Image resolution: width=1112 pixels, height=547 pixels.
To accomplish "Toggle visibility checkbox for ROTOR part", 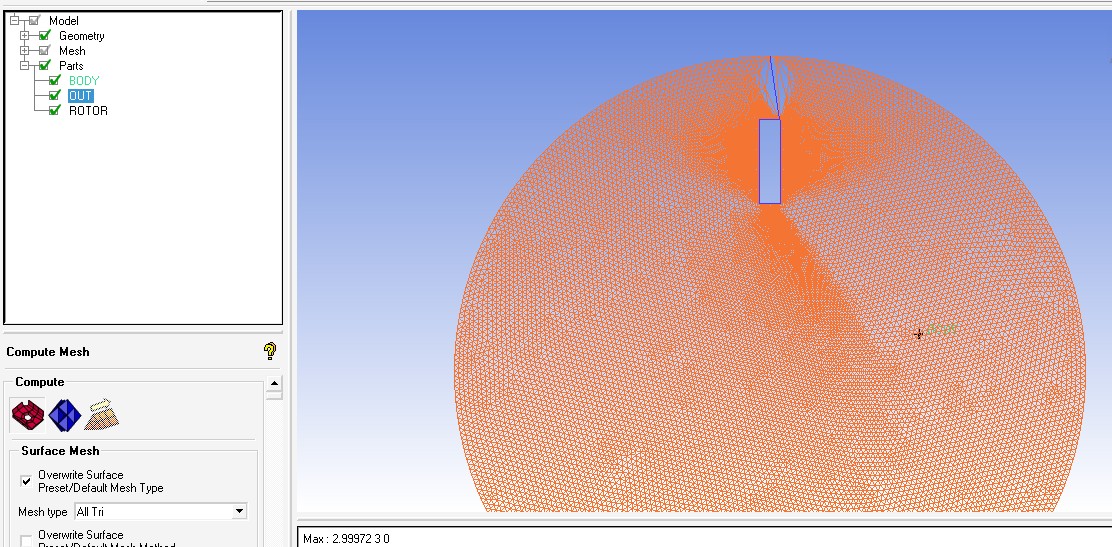I will click(55, 111).
